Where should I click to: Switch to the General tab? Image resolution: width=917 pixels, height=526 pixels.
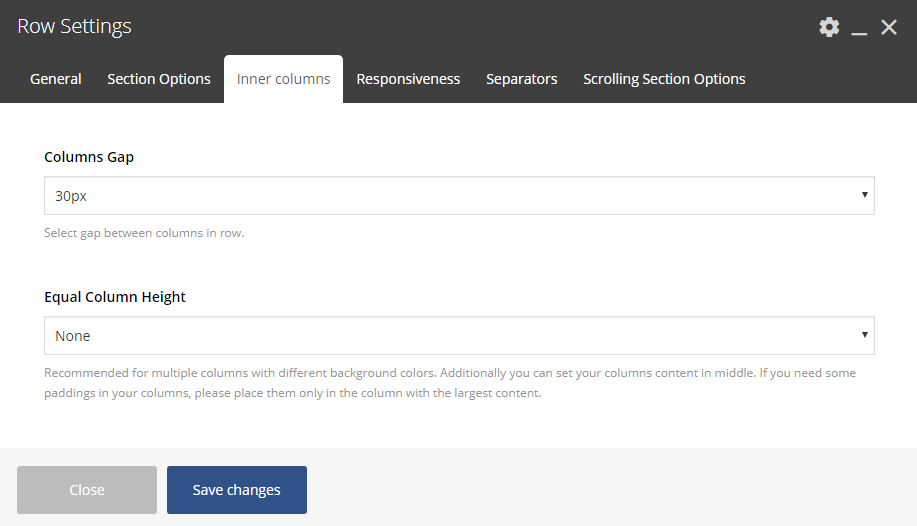pos(56,79)
